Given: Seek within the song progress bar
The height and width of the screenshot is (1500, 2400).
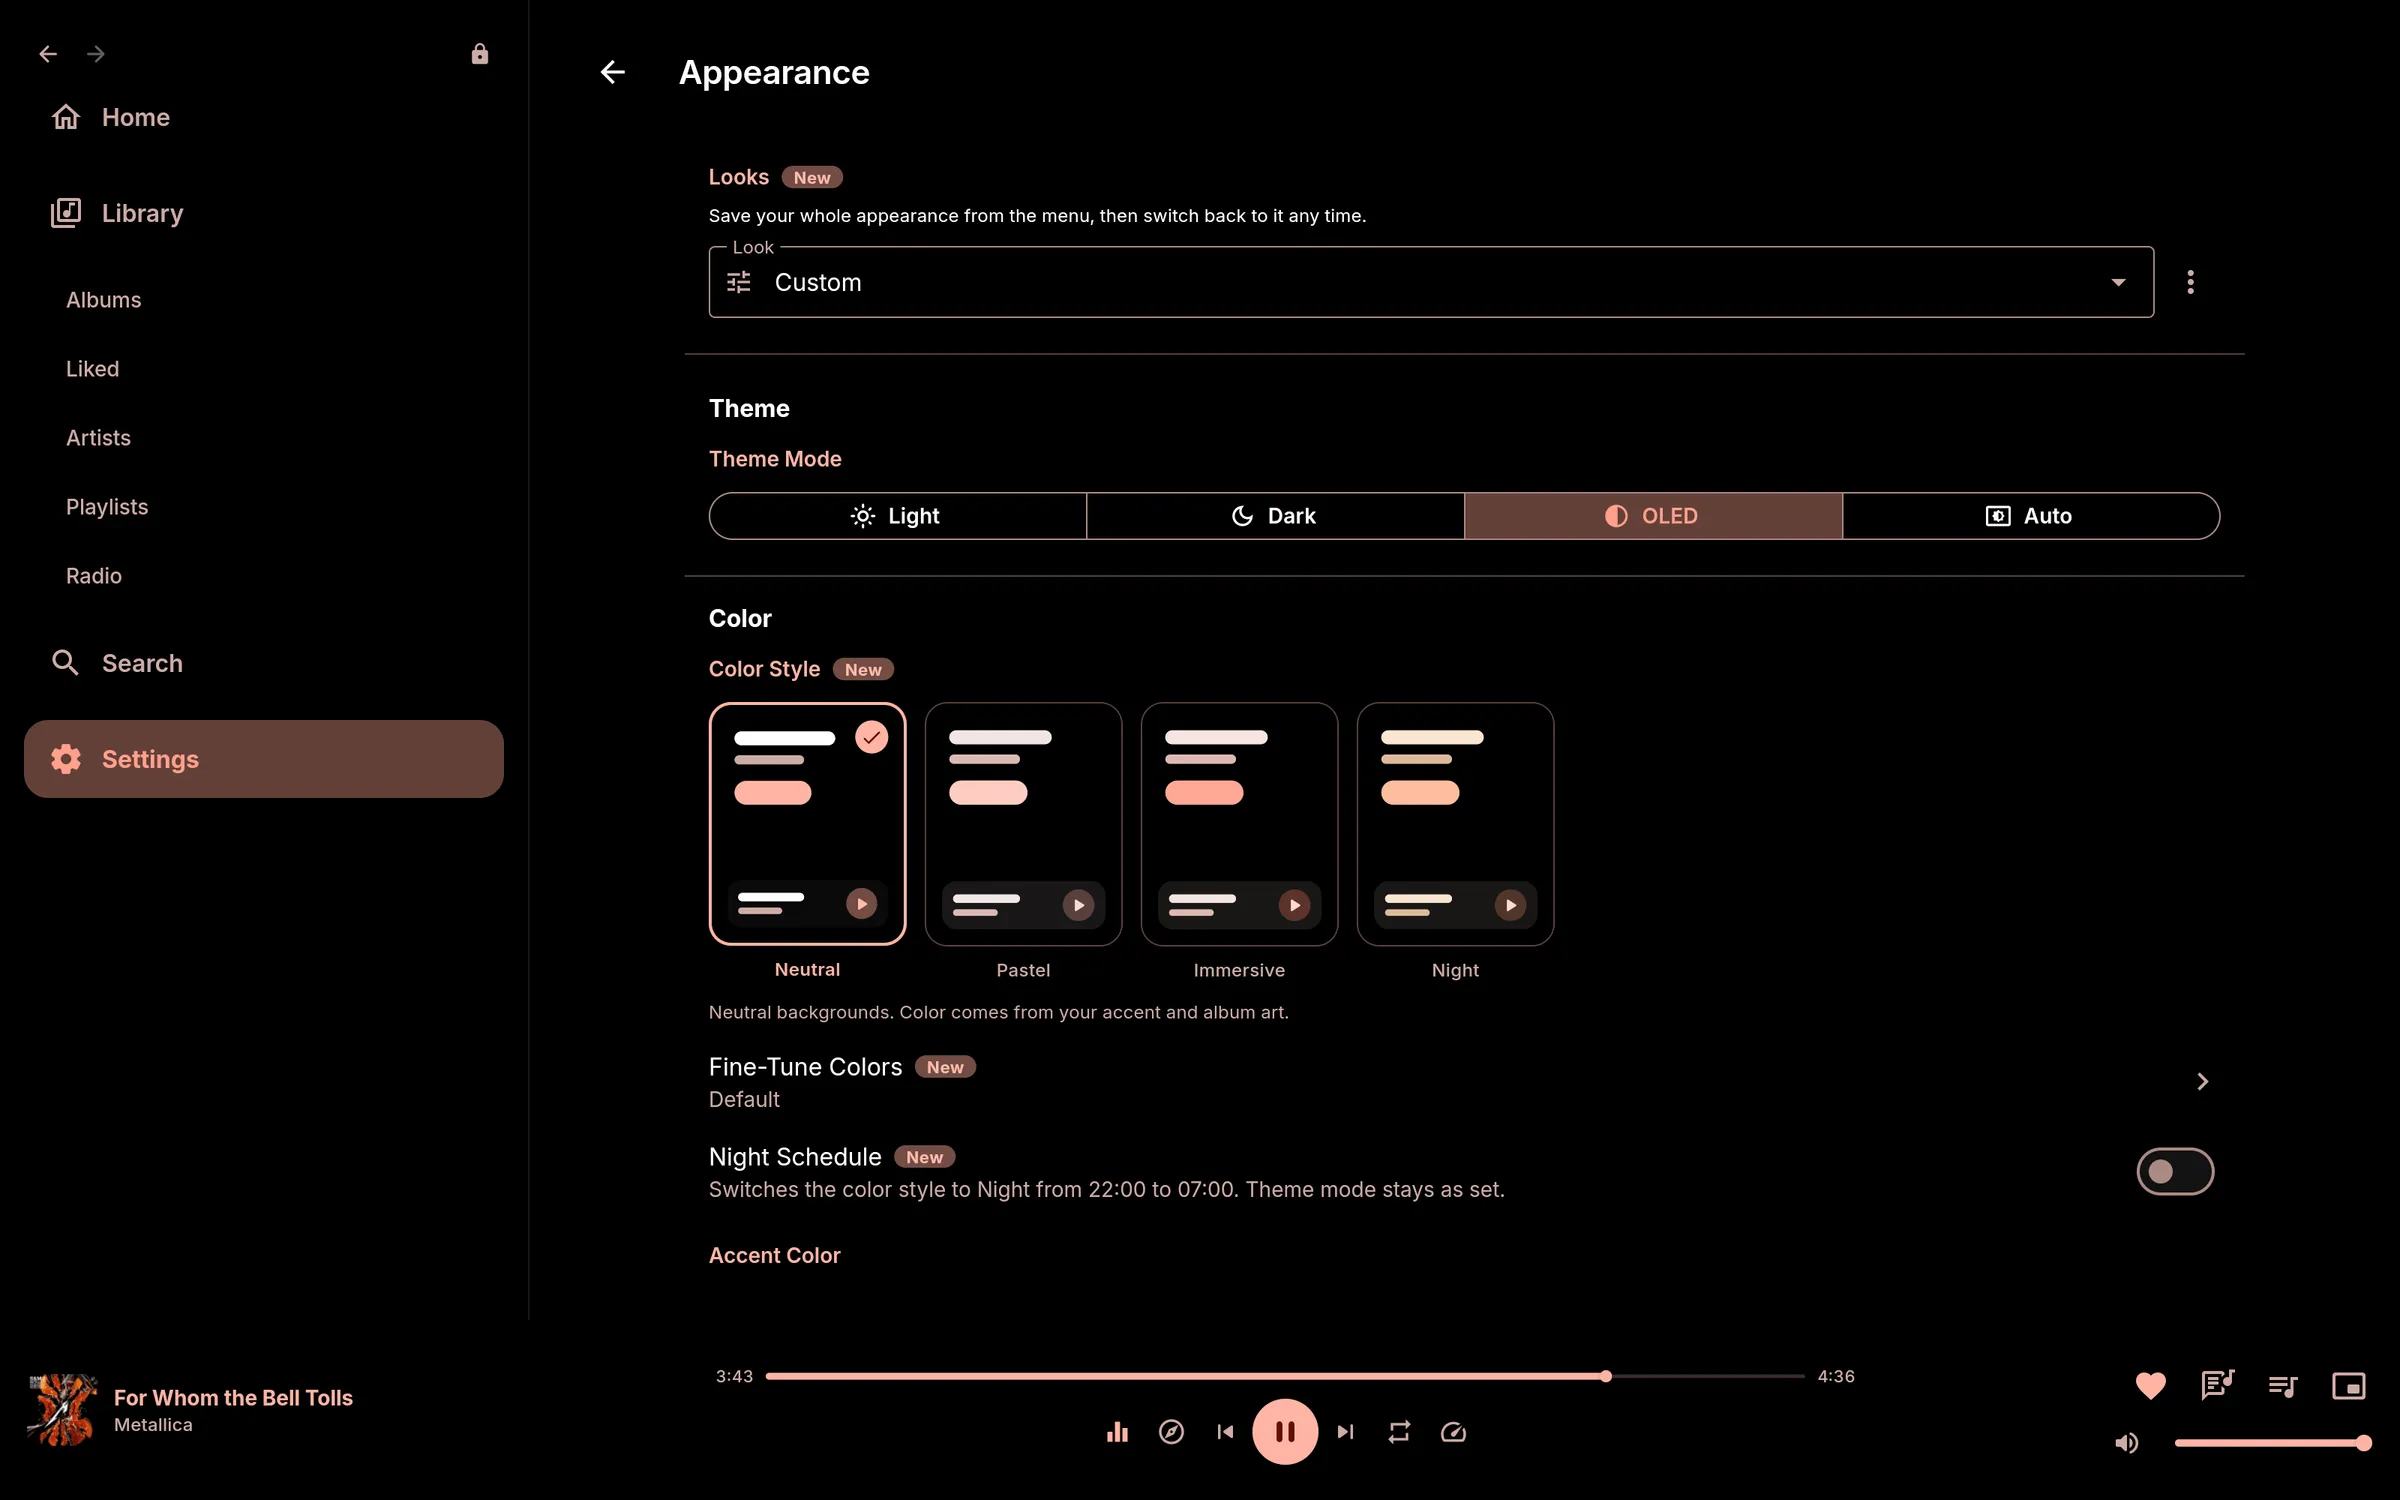Looking at the screenshot, I should click(x=1285, y=1376).
